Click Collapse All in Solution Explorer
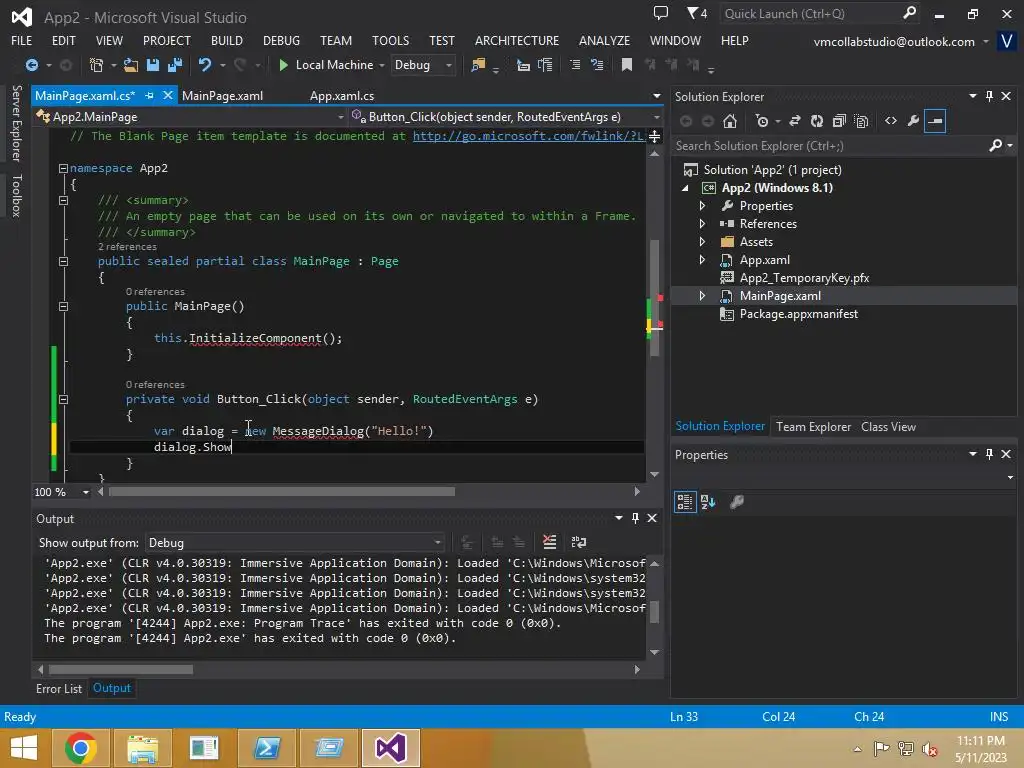Viewport: 1024px width, 768px height. tap(839, 121)
